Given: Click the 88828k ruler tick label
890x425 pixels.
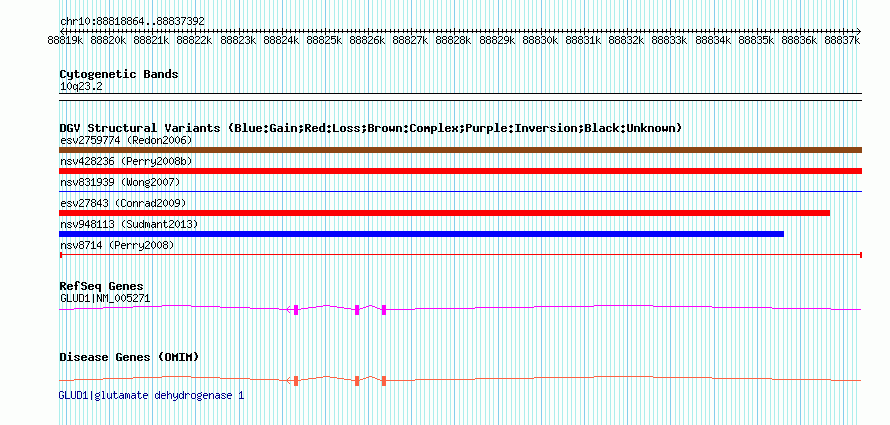Looking at the screenshot, I should [x=454, y=40].
